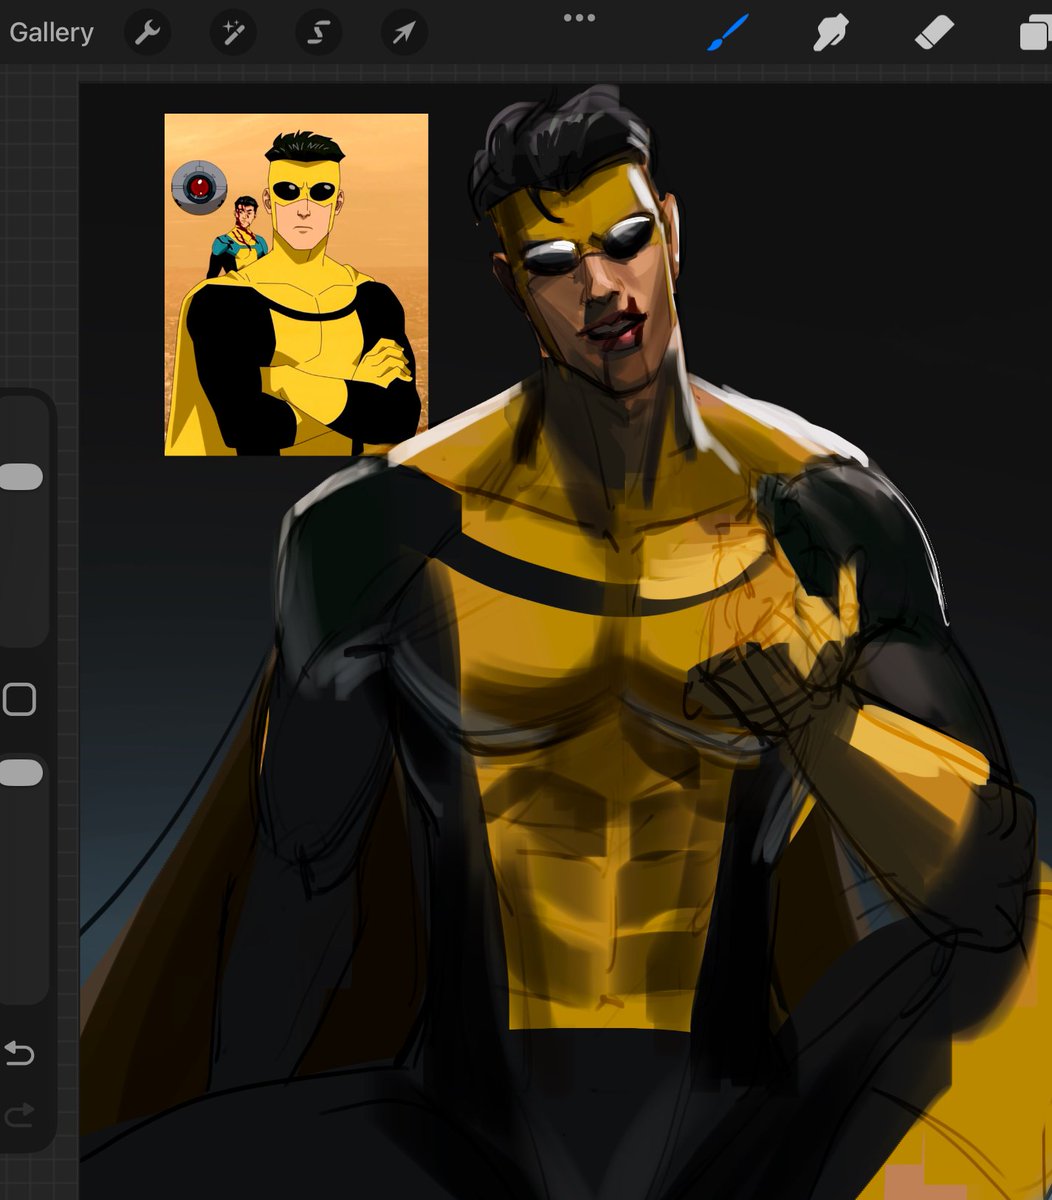
Task: Open the Actions wrench menu
Action: tap(147, 33)
